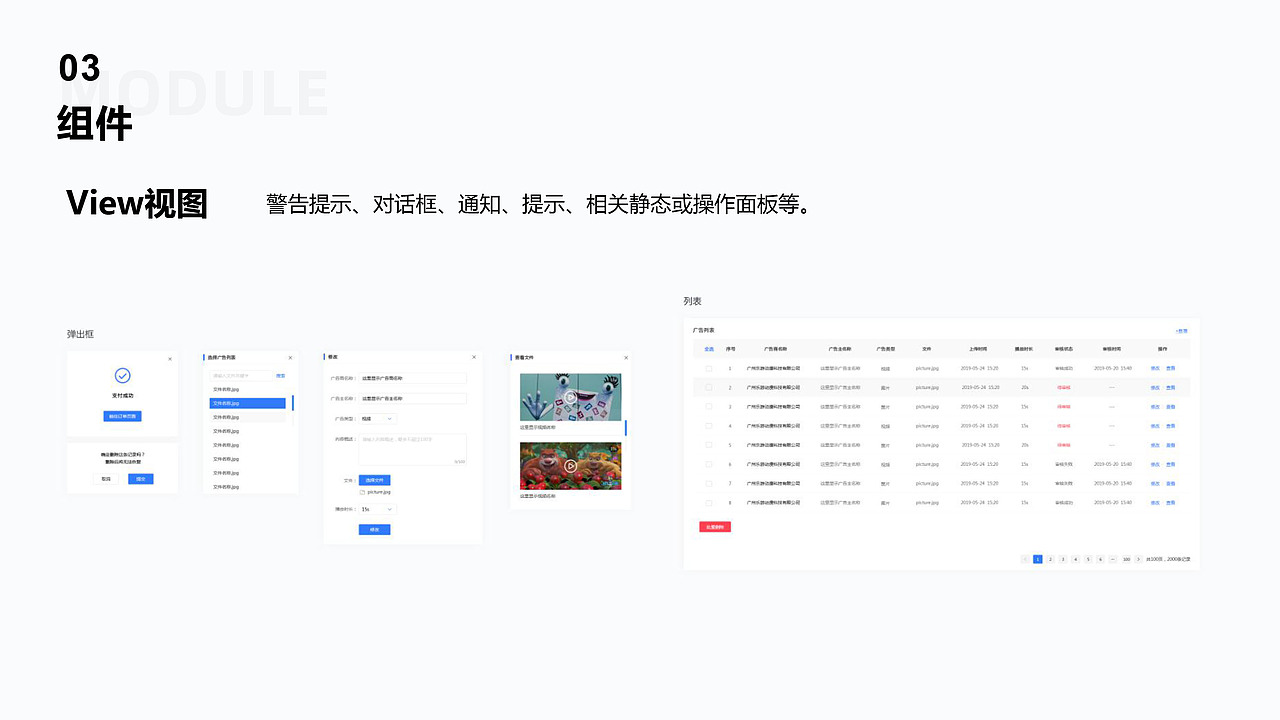Play the bottom video thumbnail
This screenshot has width=1280, height=720.
[x=570, y=465]
